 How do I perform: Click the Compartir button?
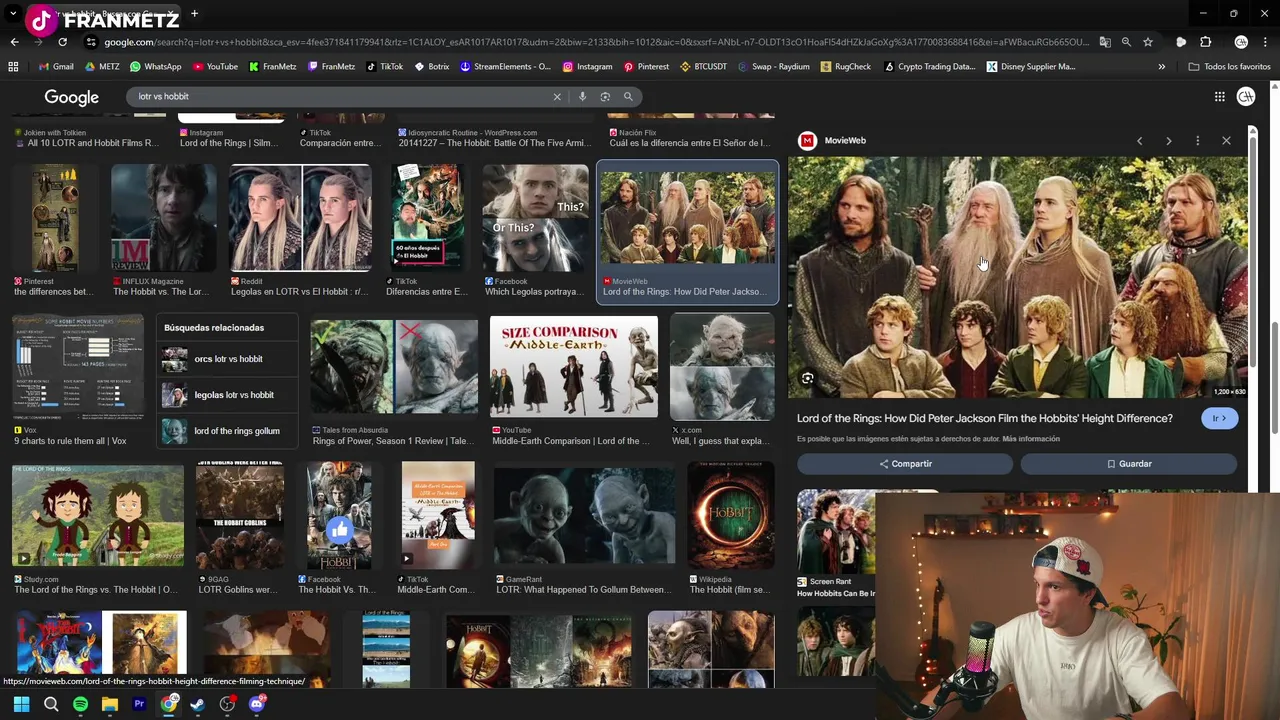[905, 464]
